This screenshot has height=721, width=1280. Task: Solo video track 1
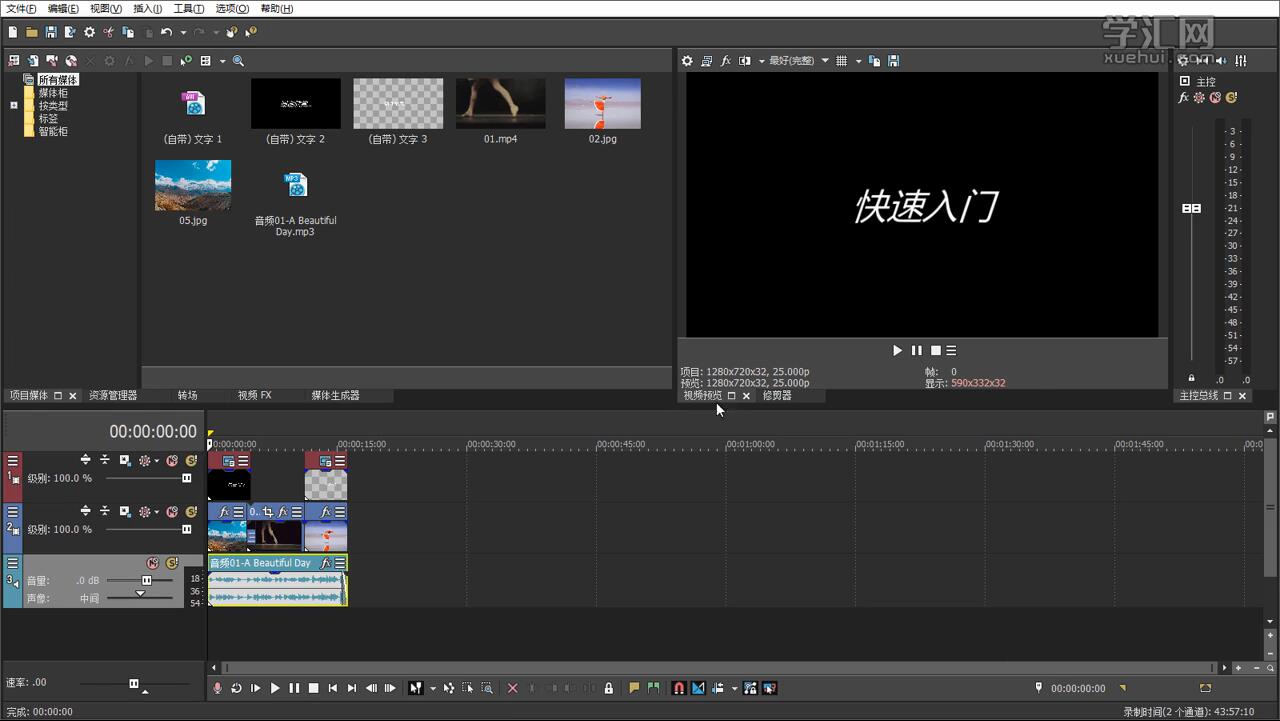191,461
